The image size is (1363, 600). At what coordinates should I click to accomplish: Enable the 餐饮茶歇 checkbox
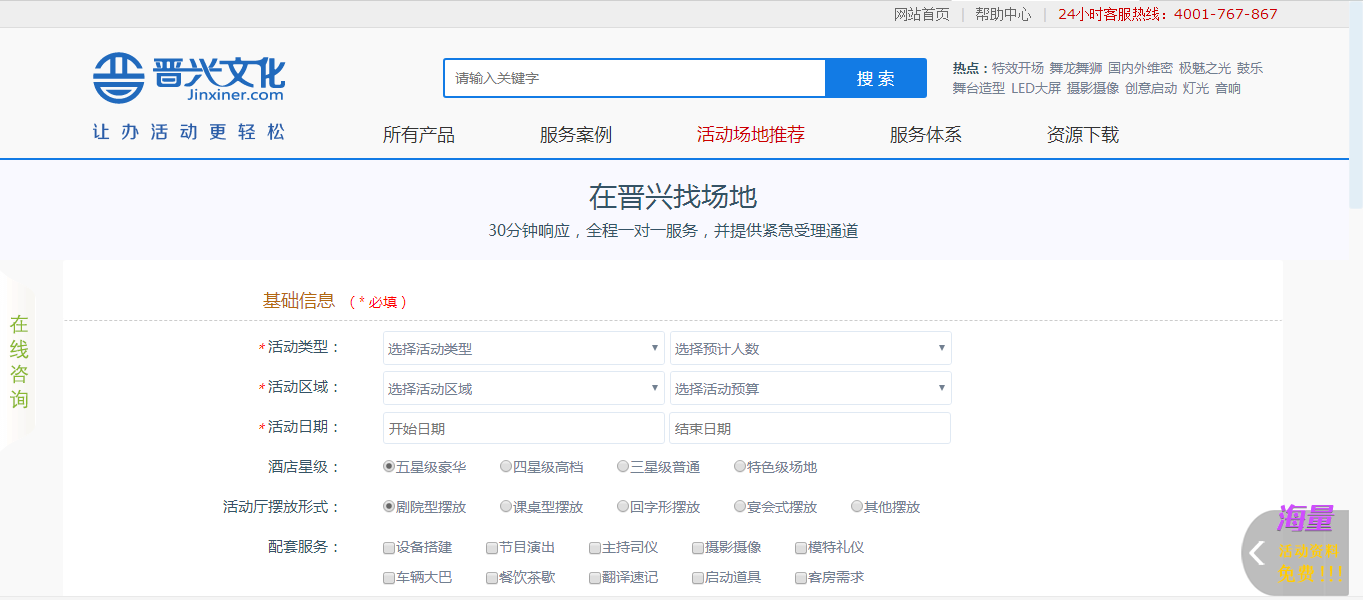point(492,578)
